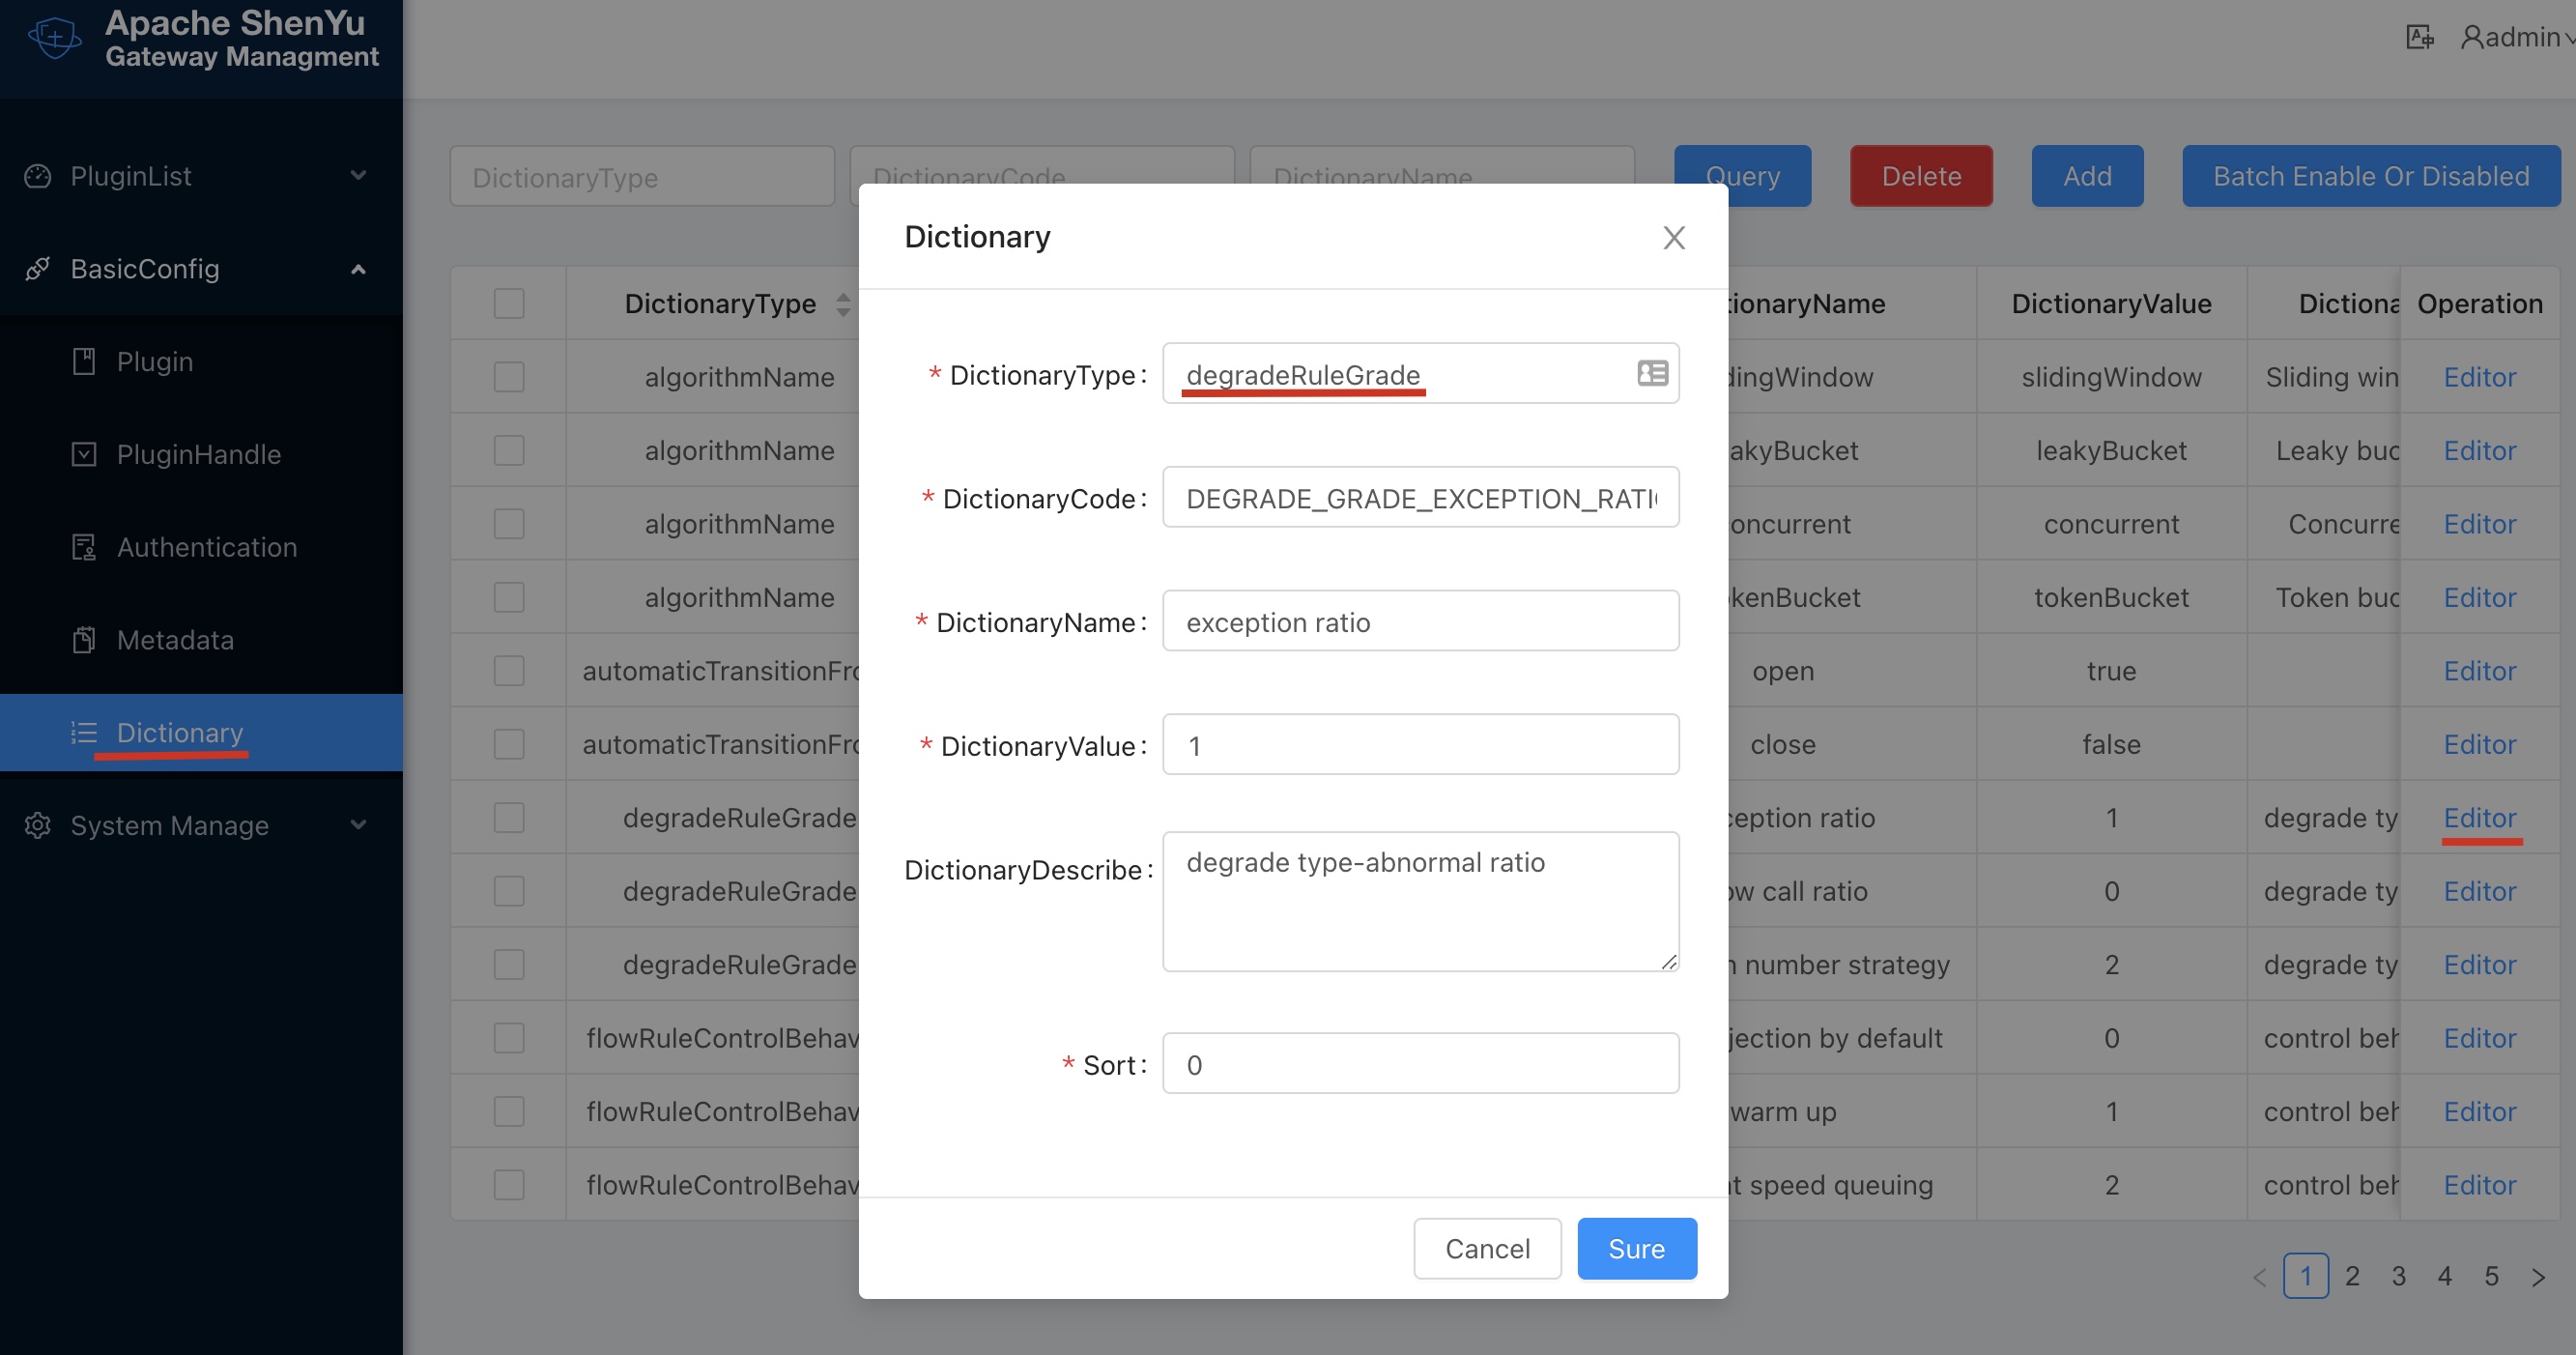Screen dimensions: 2576x1355
Task: Click the DictionaryValue input field
Action: (1420, 744)
